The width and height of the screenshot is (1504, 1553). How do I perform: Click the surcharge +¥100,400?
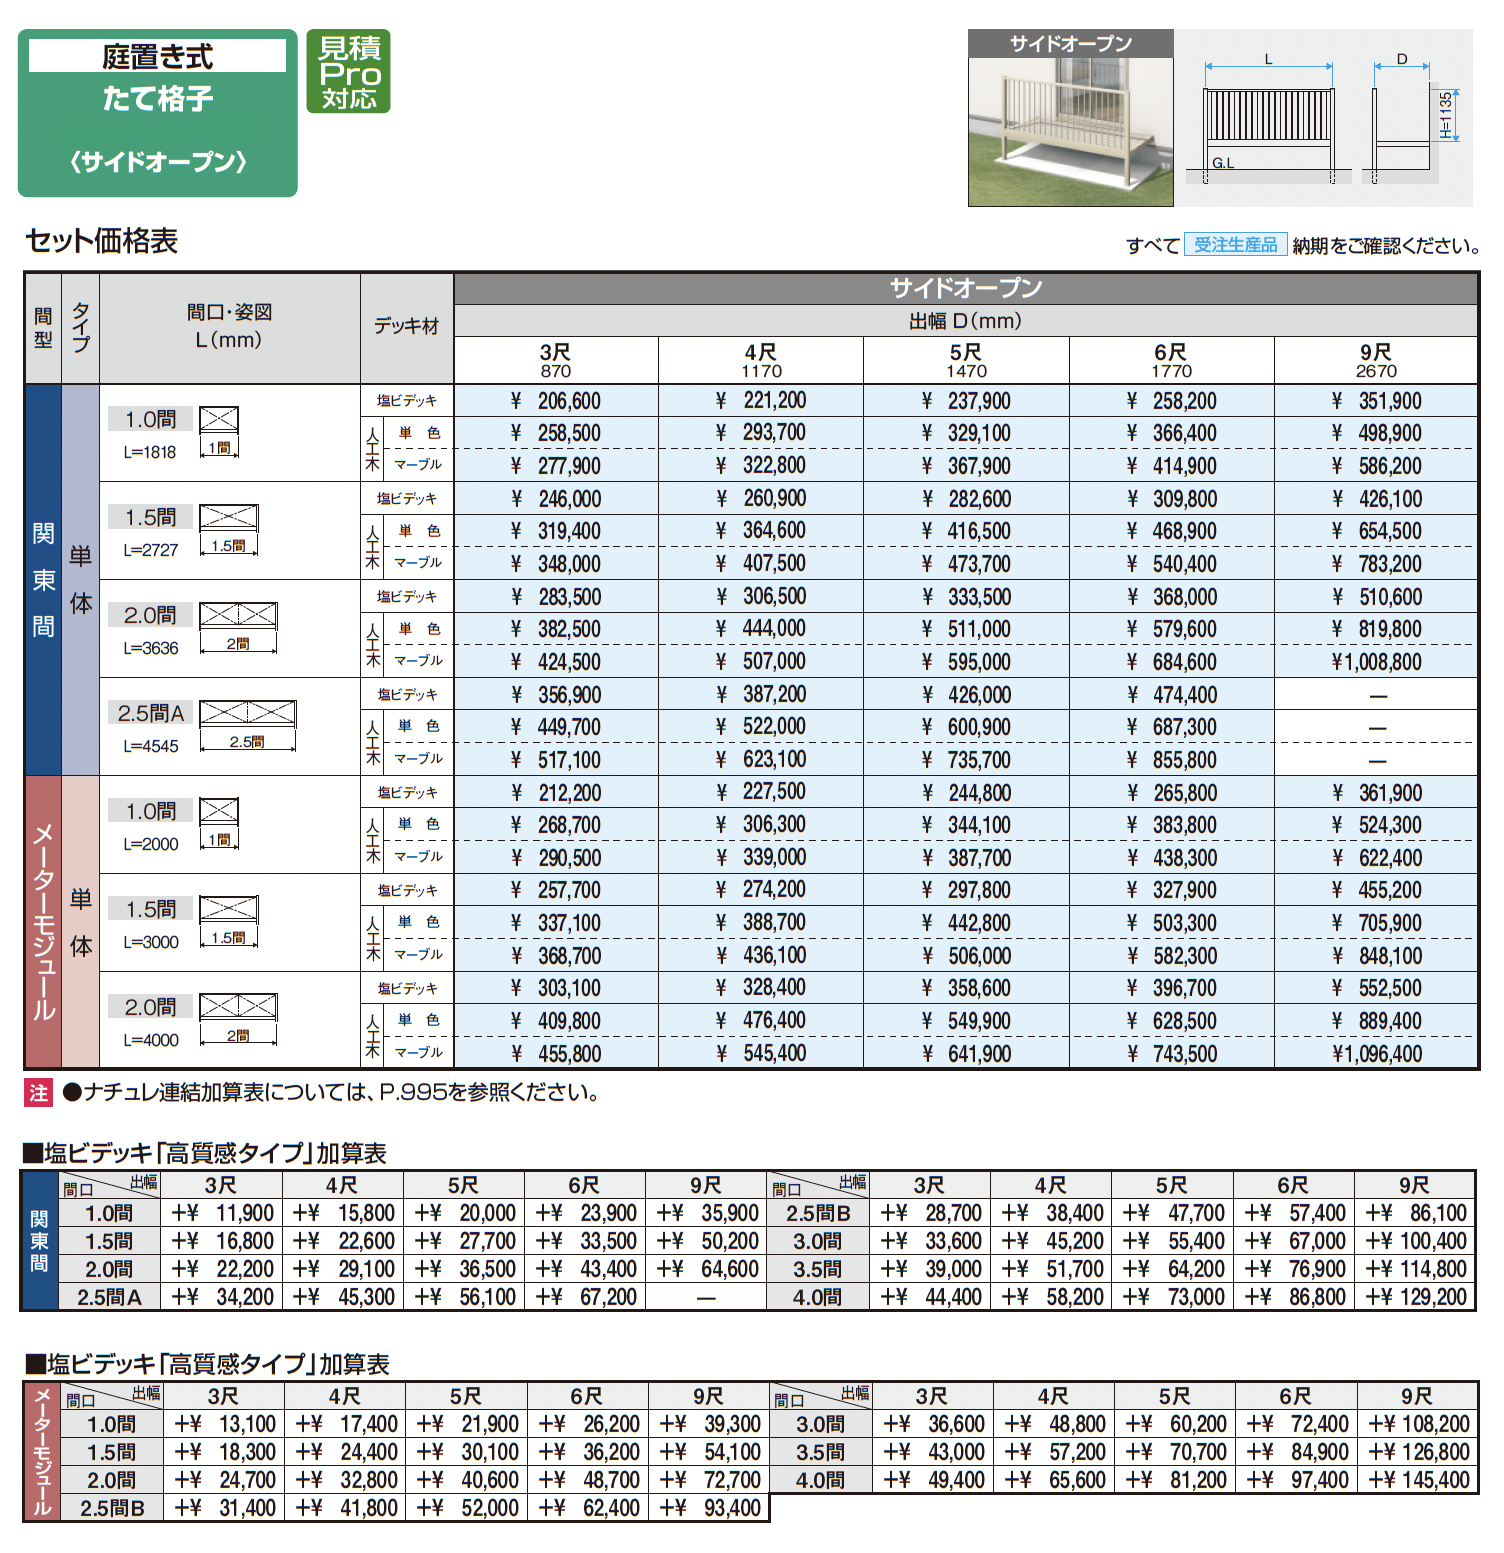1416,1241
